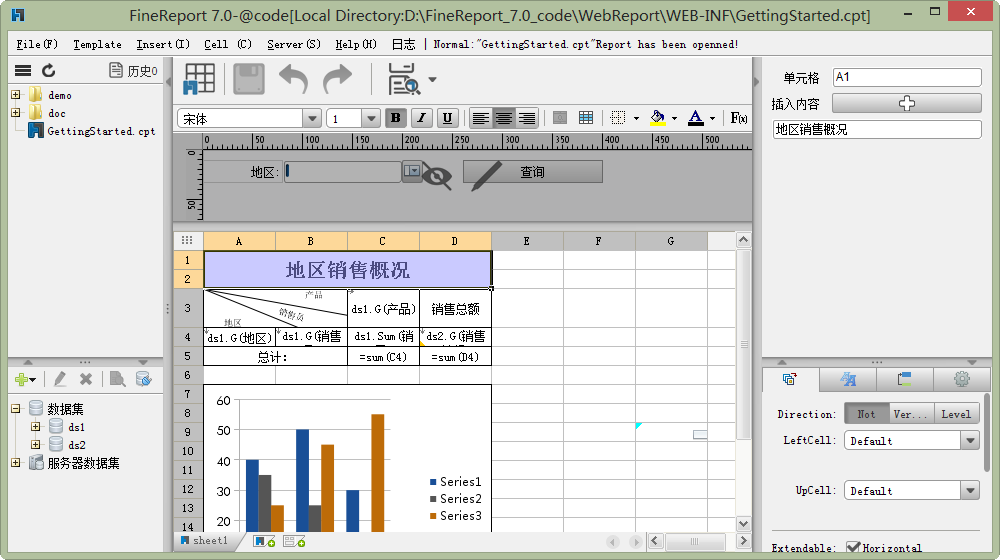Expand the 服务器数据集 node
Screen dimensions: 1000x560
[x=15, y=462]
